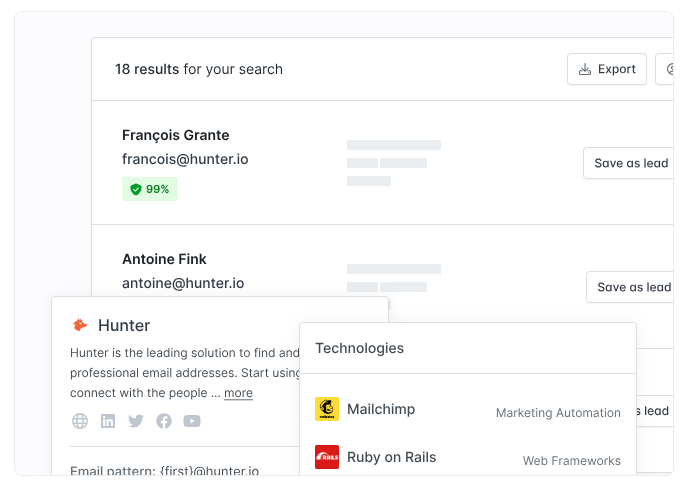The width and height of the screenshot is (689, 485).
Task: Select the Ruby on Rails technology name
Action: 392,457
